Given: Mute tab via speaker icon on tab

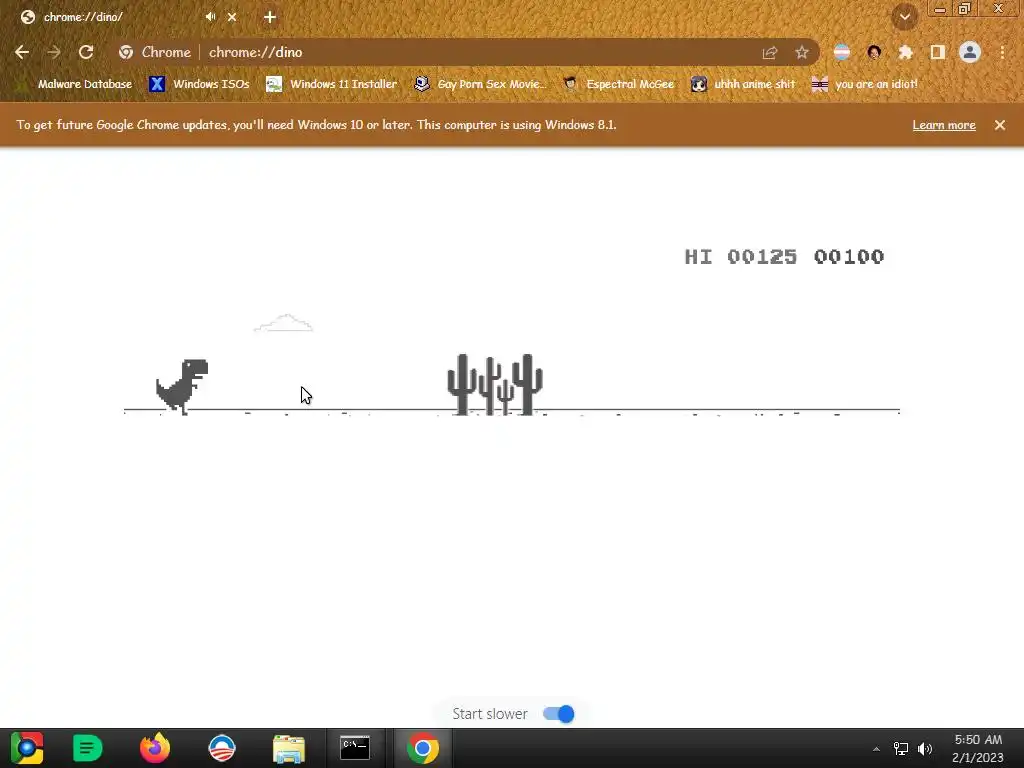Looking at the screenshot, I should pos(210,17).
